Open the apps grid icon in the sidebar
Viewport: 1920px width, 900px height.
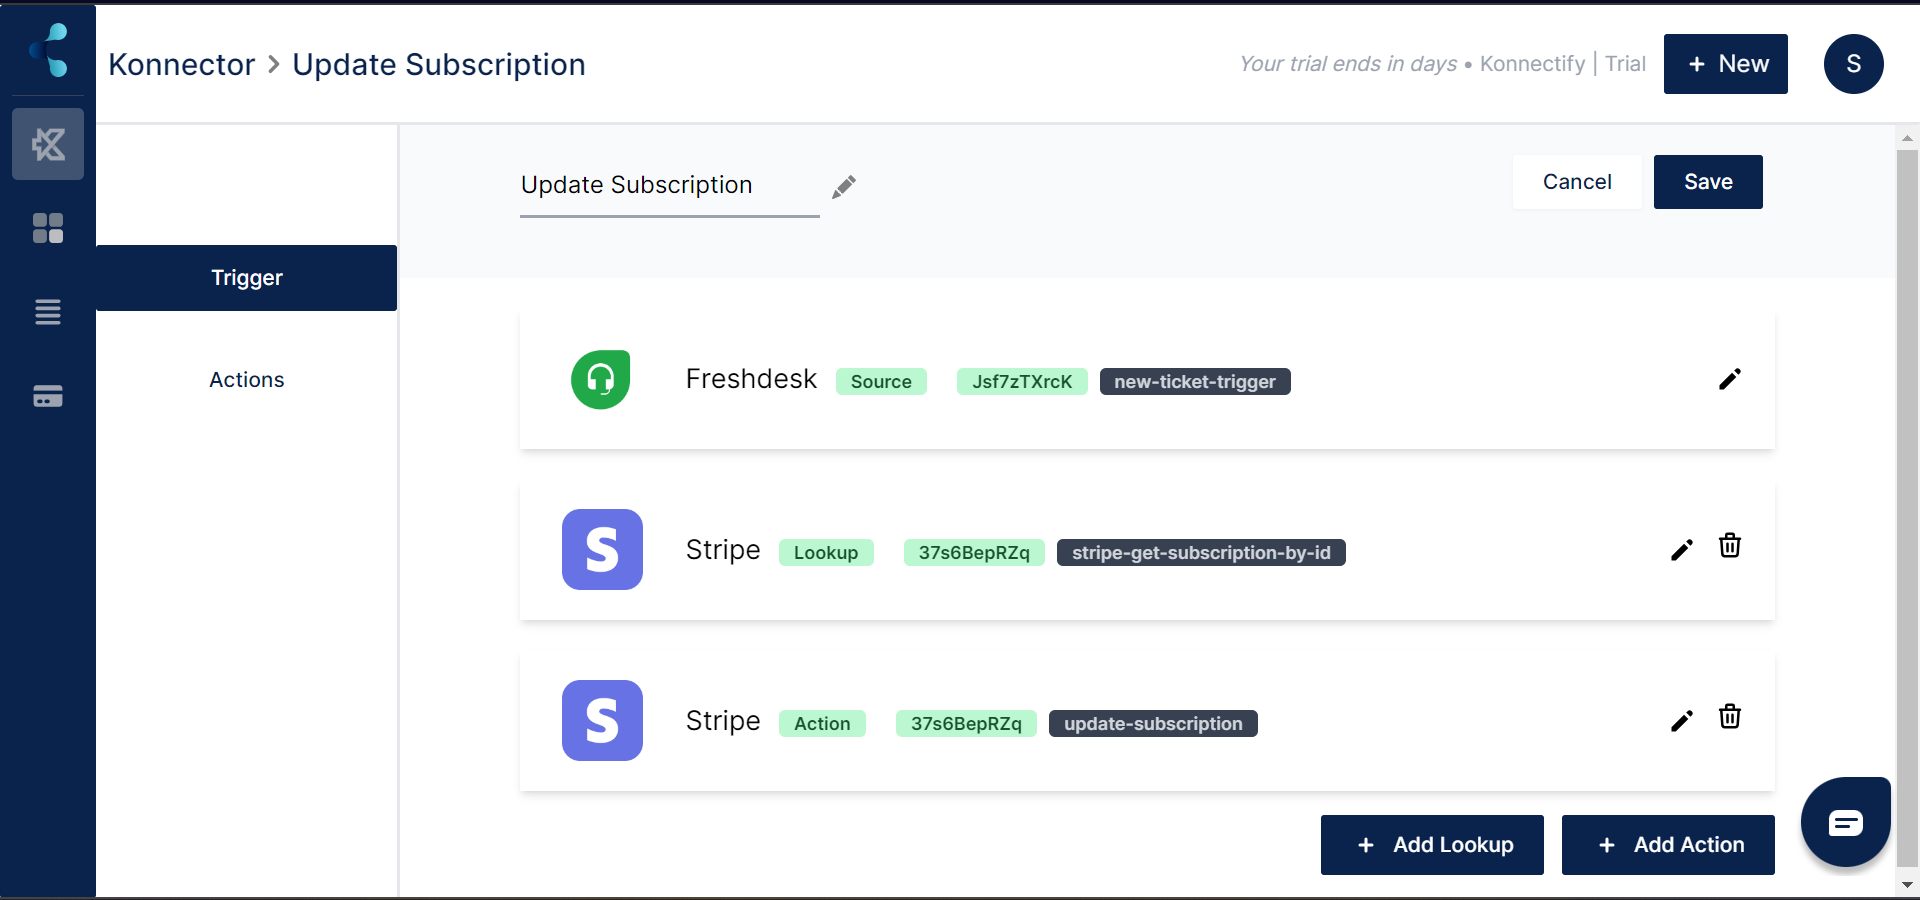(47, 228)
